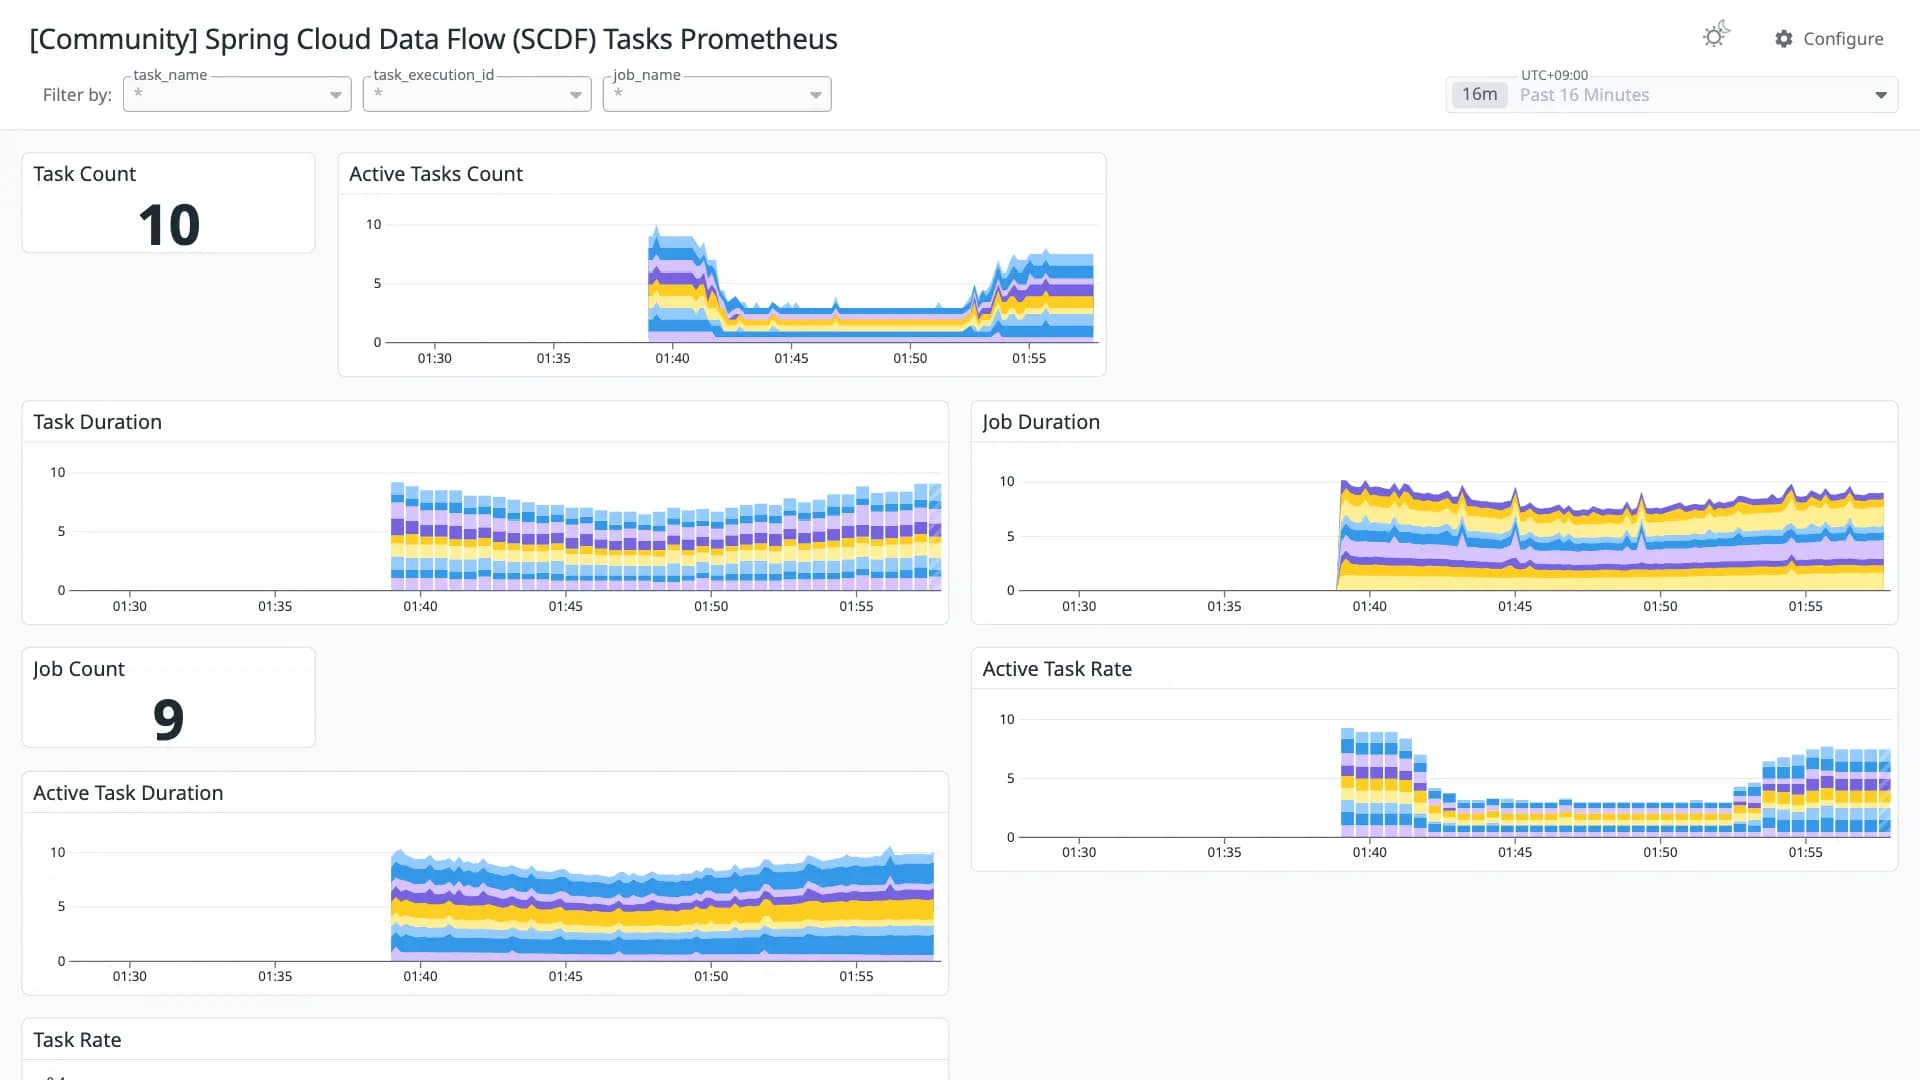
Task: Click the 01:50 label on Active Task Rate
Action: click(1660, 852)
